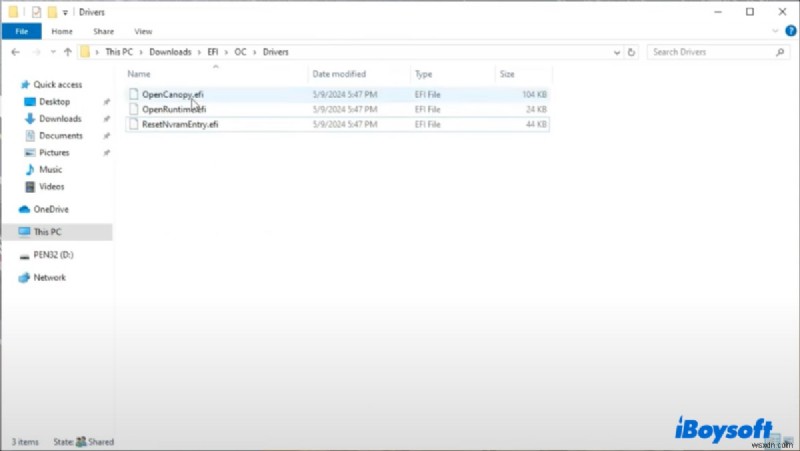
Task: Select the ResetNvramEntry.efi file
Action: tap(180, 124)
